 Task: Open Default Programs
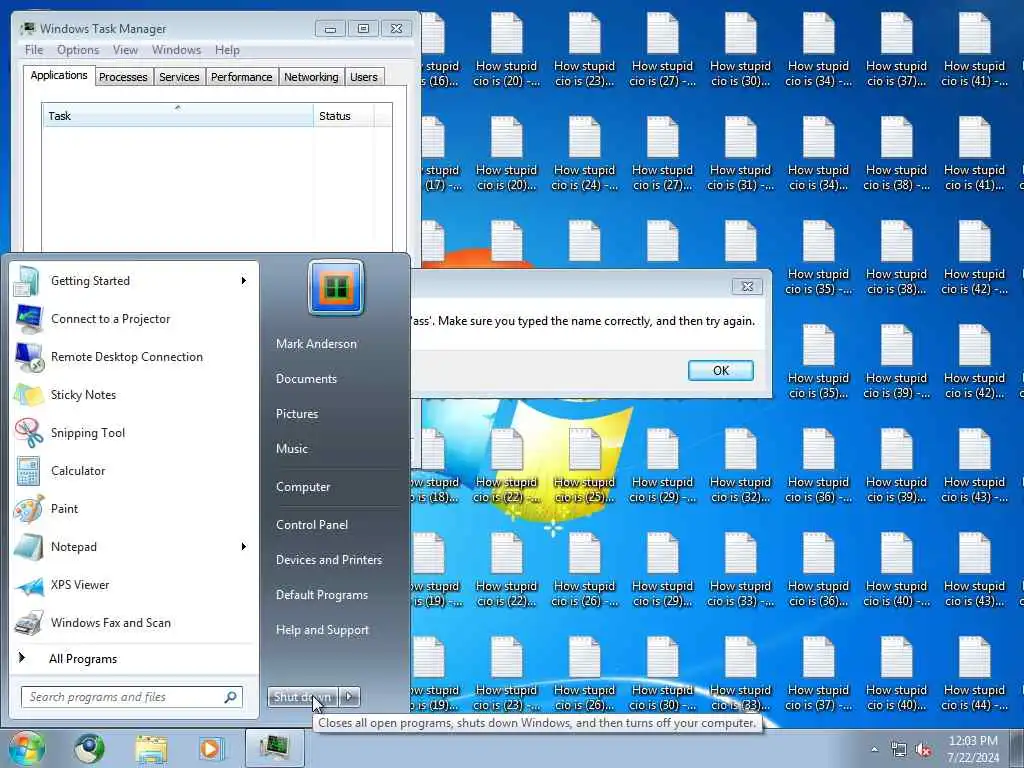322,595
